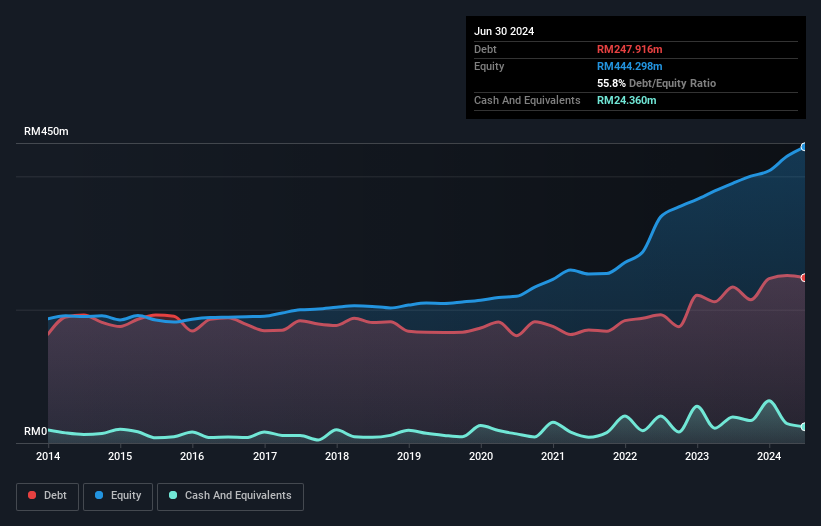Click the 2016 x-axis label
The height and width of the screenshot is (526, 821).
click(x=192, y=456)
